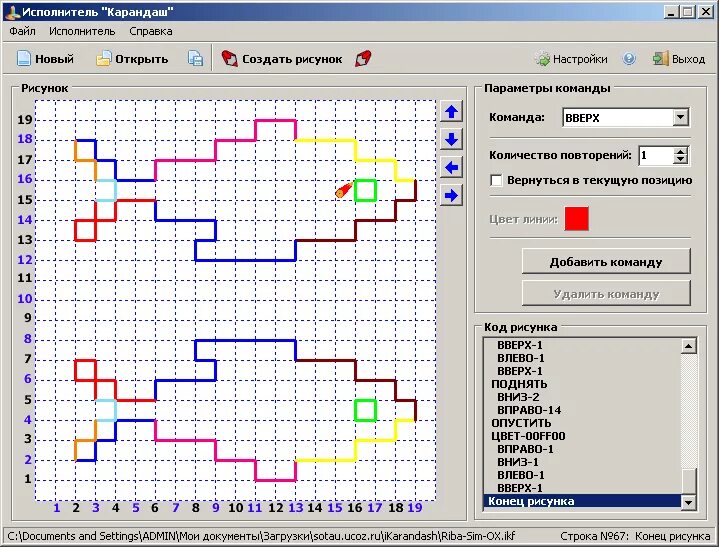Close the Исполнитель Карандаш window
719x547 pixels.
(x=705, y=12)
